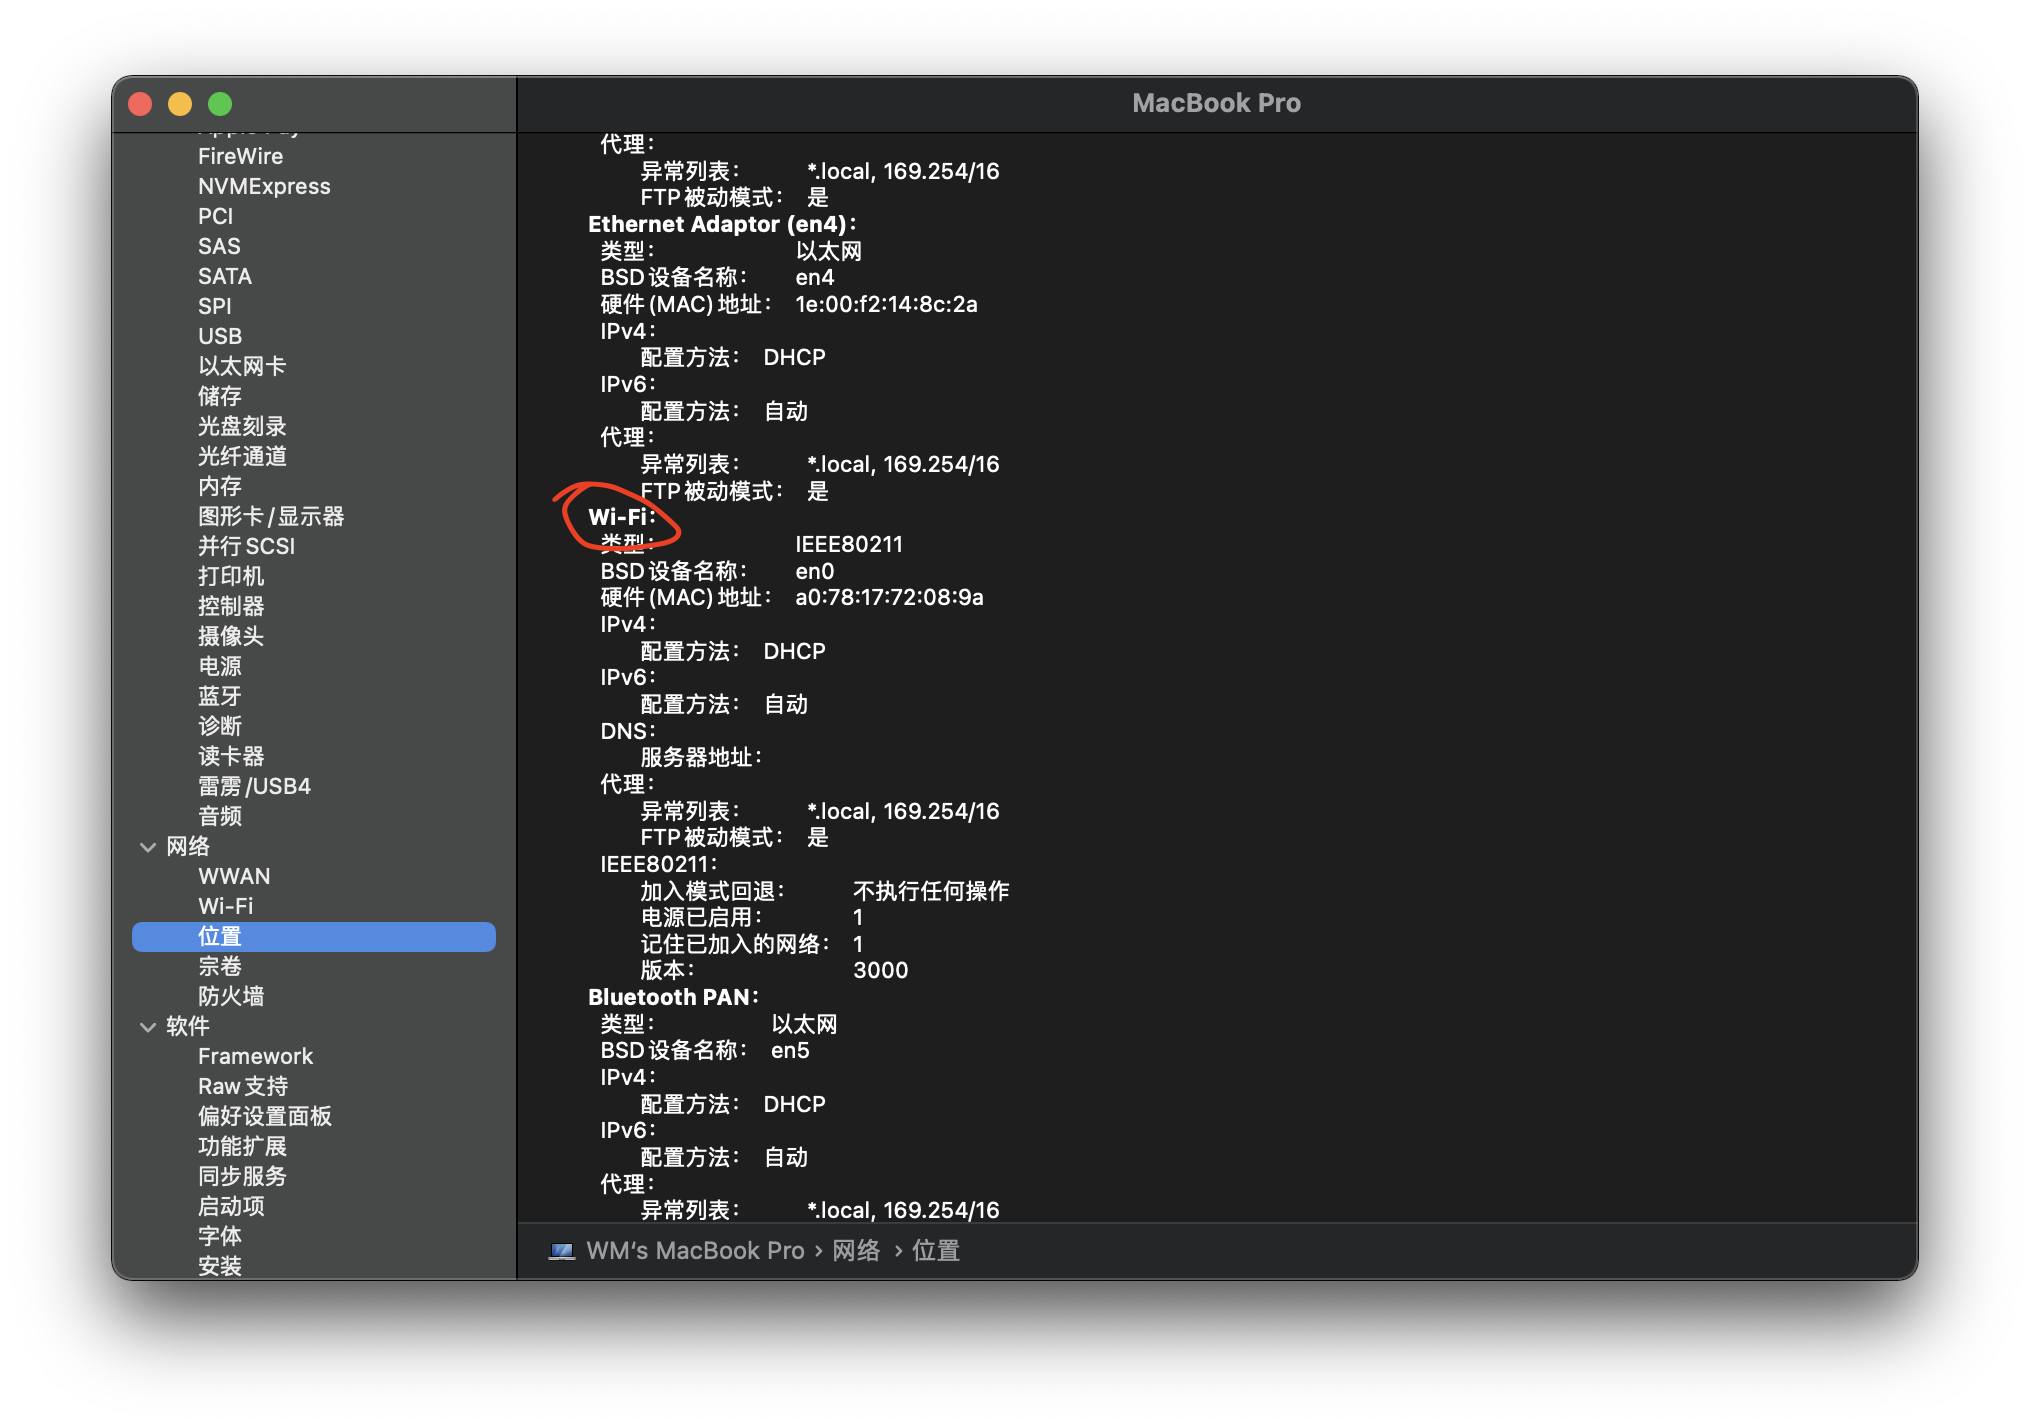The height and width of the screenshot is (1428, 2030).
Task: Select NVMExpress in the sidebar
Action: click(x=264, y=186)
